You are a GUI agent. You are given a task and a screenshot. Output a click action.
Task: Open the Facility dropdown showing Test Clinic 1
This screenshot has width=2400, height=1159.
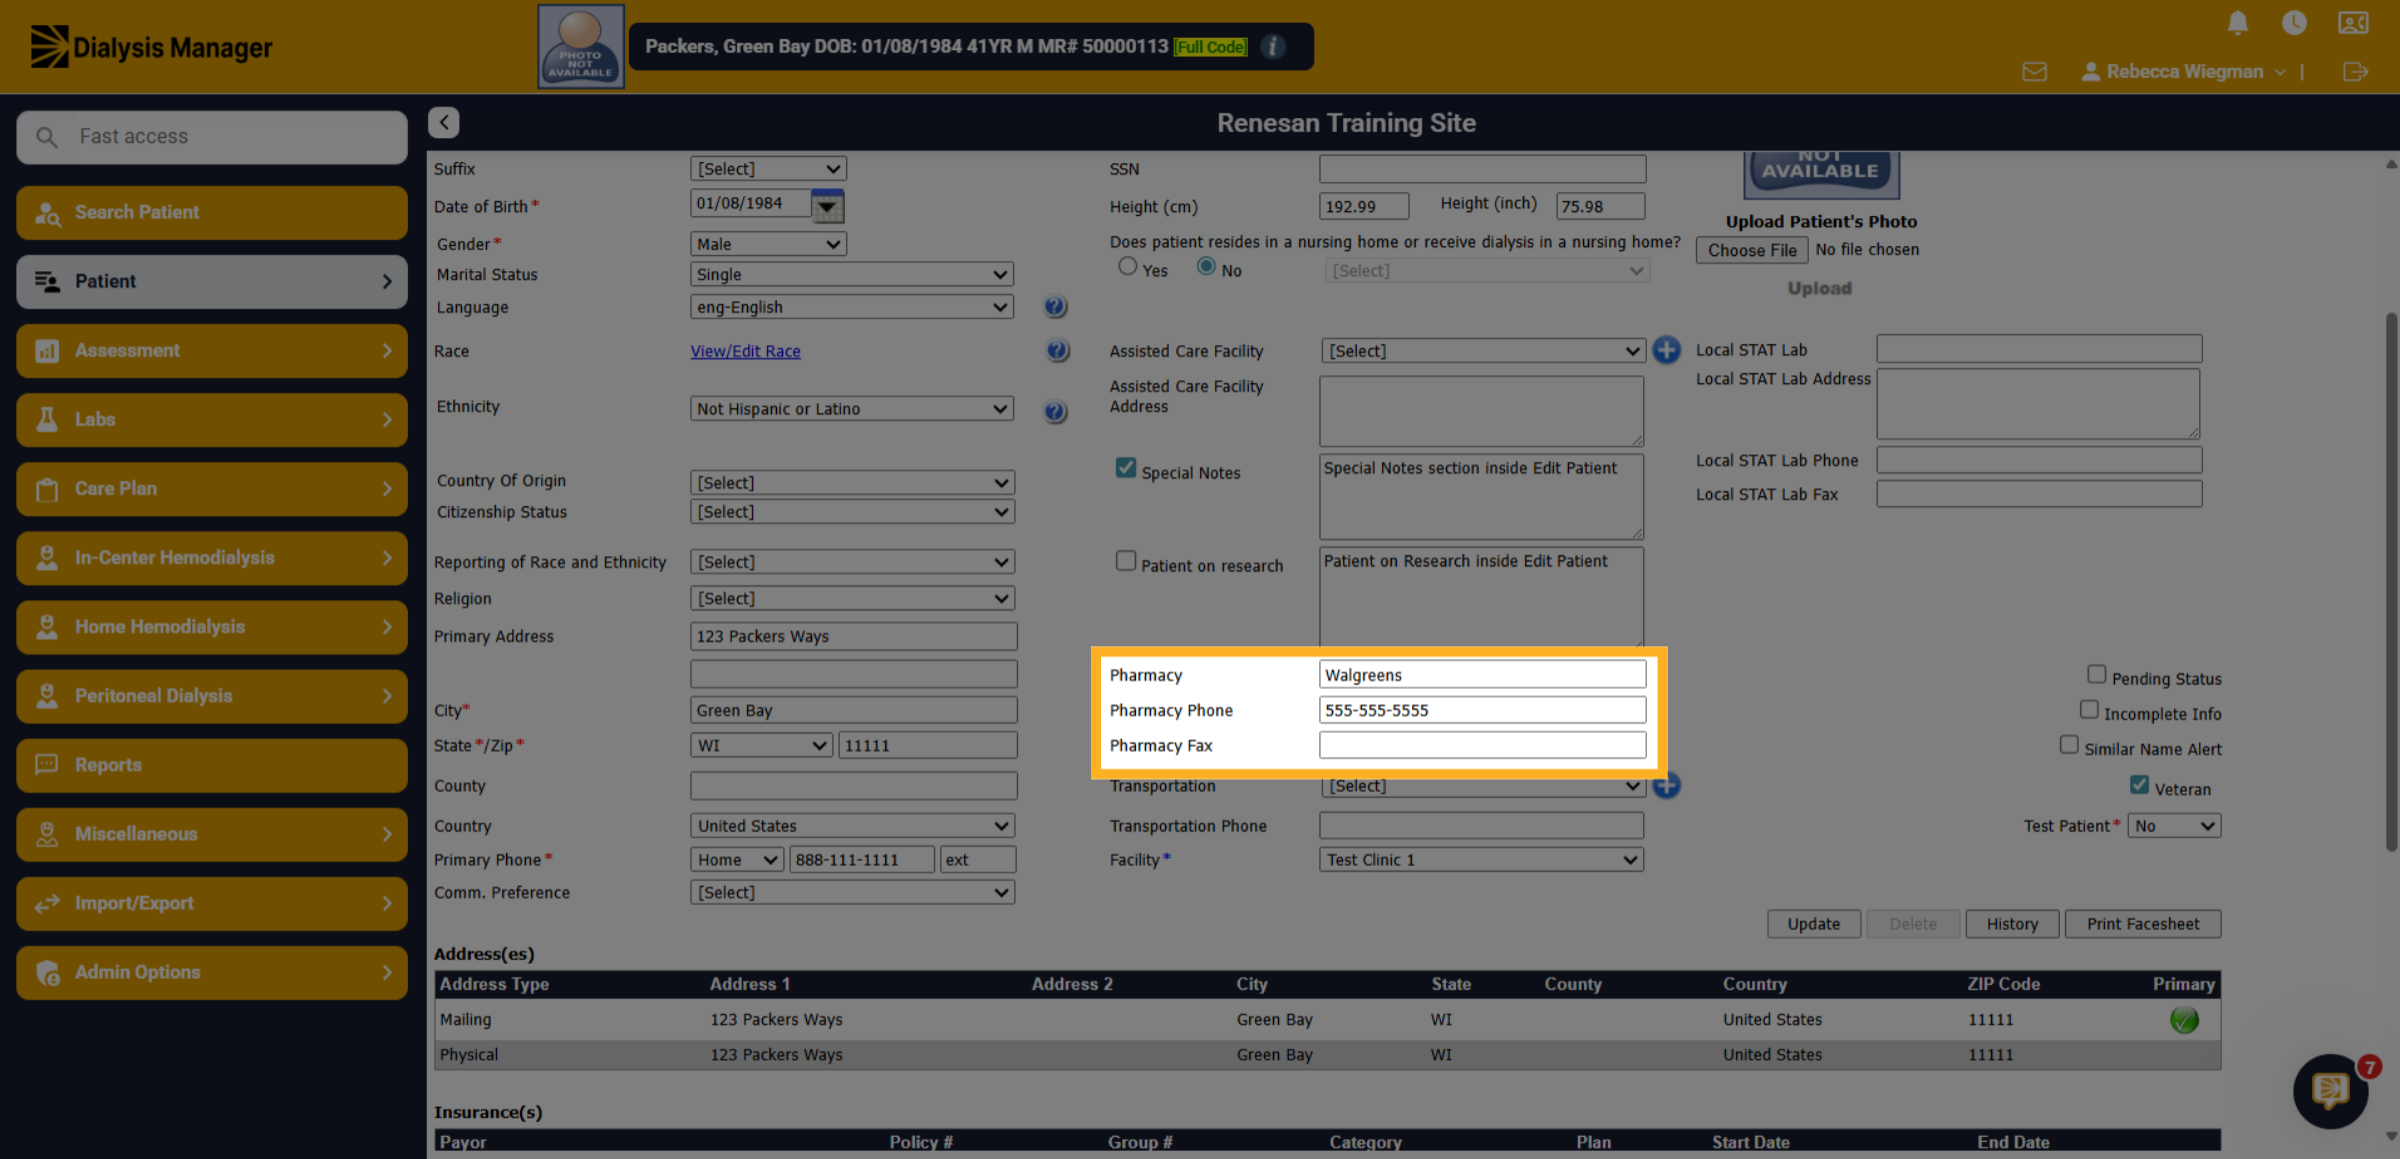1481,860
